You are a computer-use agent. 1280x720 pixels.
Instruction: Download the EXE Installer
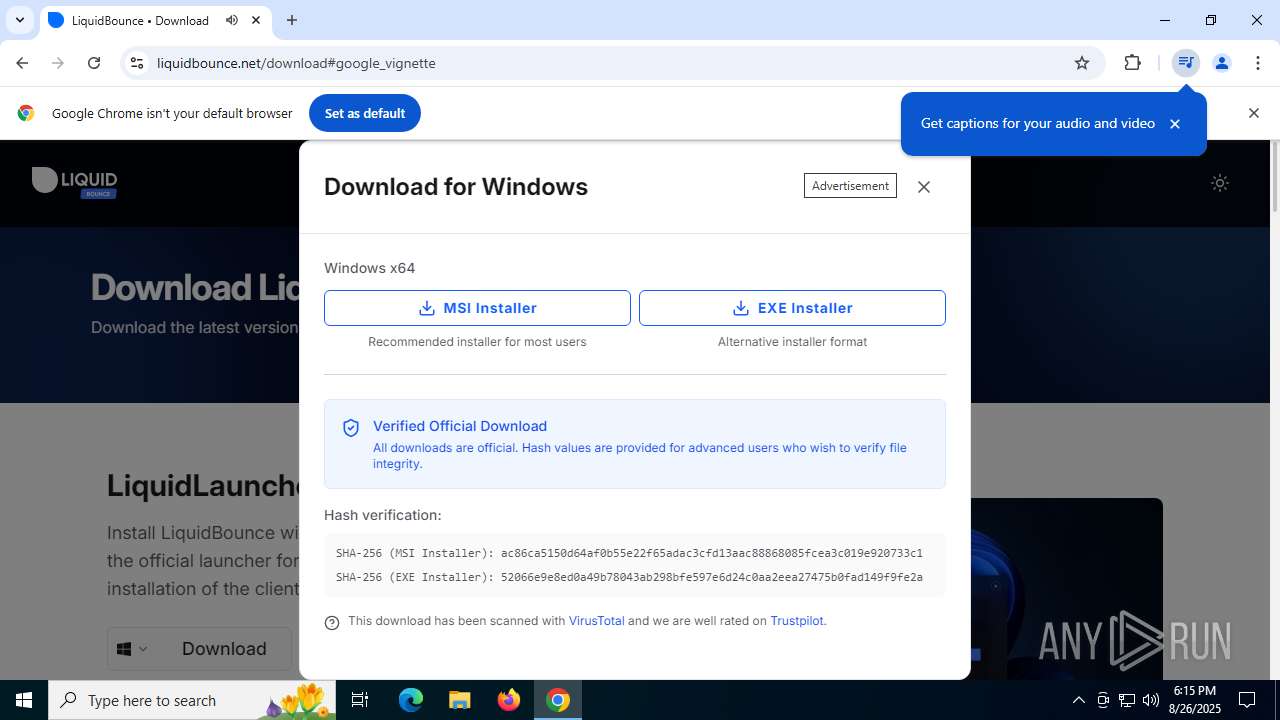pos(792,308)
